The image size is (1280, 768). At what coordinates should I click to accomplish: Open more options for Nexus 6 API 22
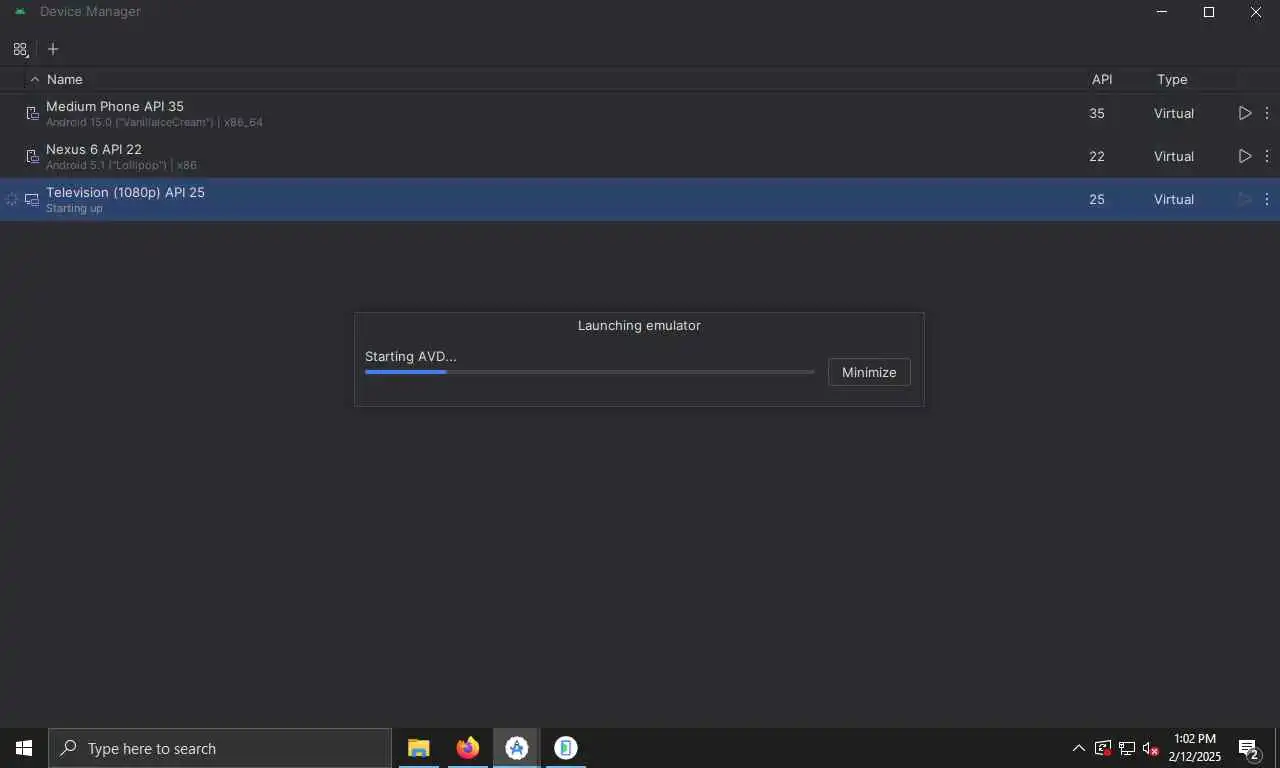click(1267, 156)
